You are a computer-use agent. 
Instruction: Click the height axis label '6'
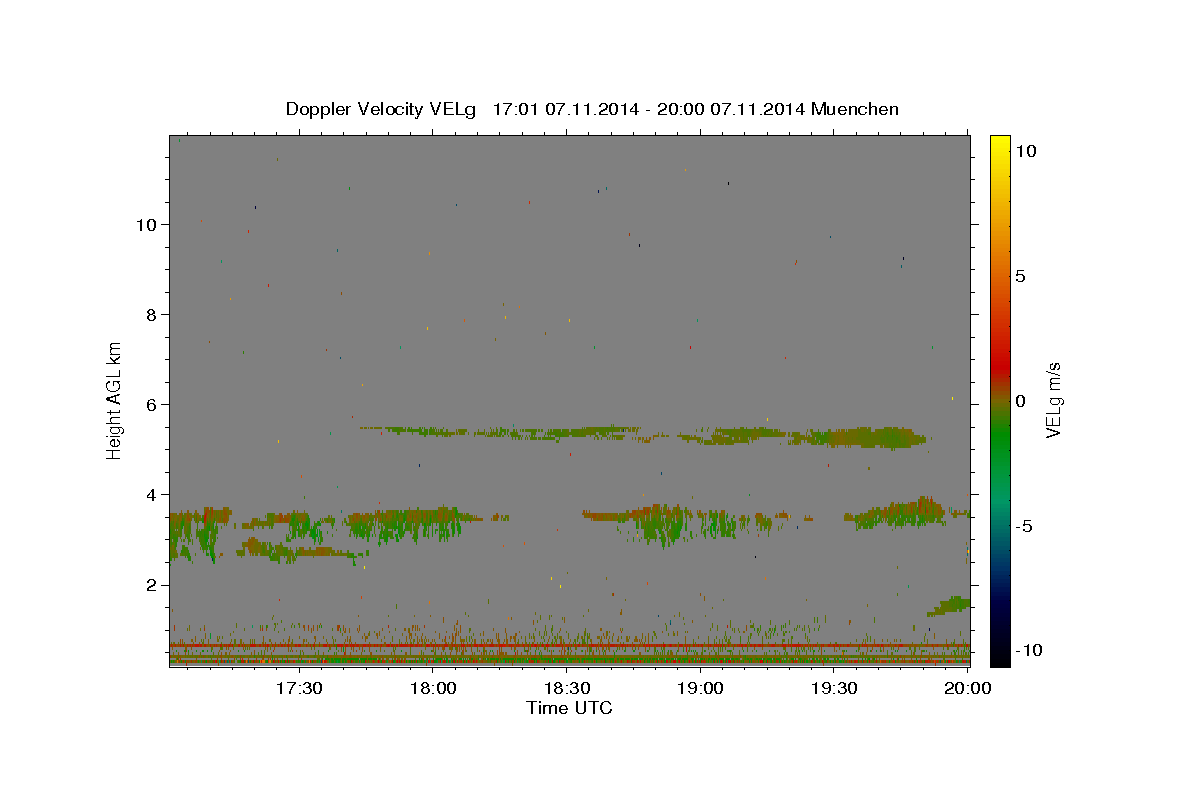151,405
